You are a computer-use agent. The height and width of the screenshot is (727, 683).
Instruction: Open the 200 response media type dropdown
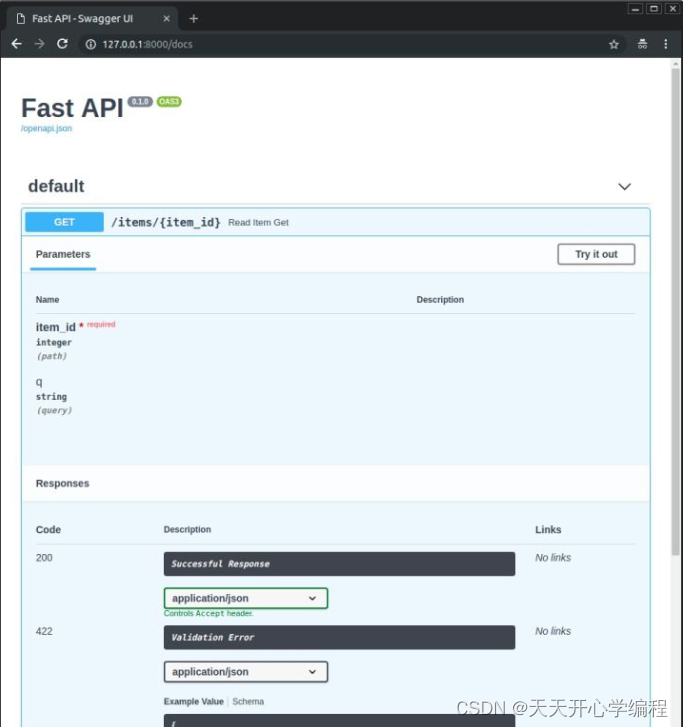coord(245,598)
